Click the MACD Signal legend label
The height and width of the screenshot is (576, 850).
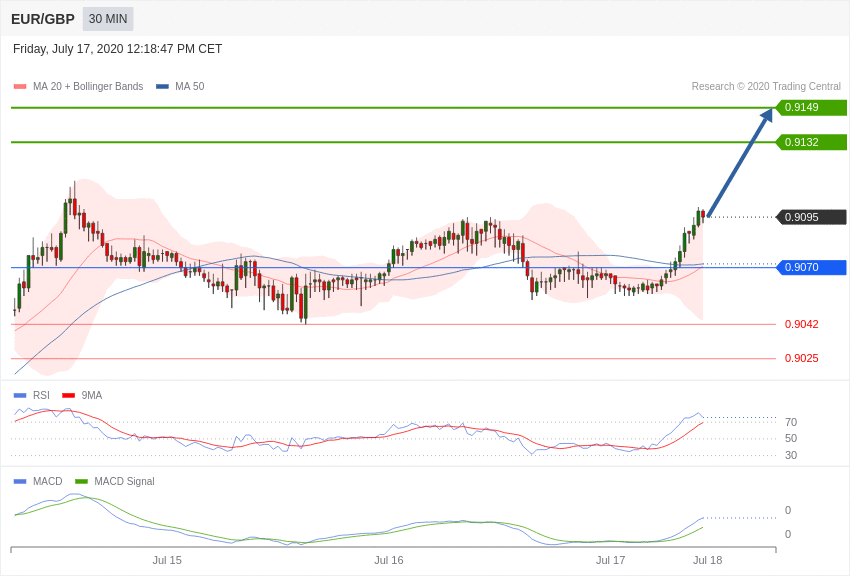click(x=124, y=481)
